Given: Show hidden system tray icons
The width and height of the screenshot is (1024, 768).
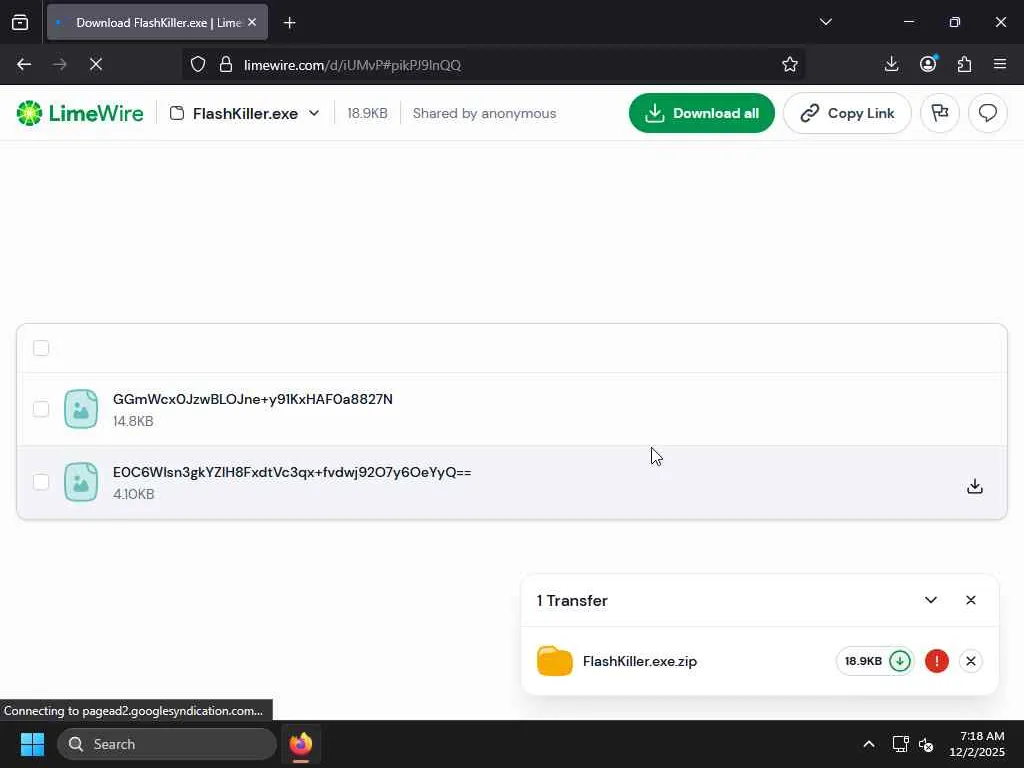Looking at the screenshot, I should (869, 744).
